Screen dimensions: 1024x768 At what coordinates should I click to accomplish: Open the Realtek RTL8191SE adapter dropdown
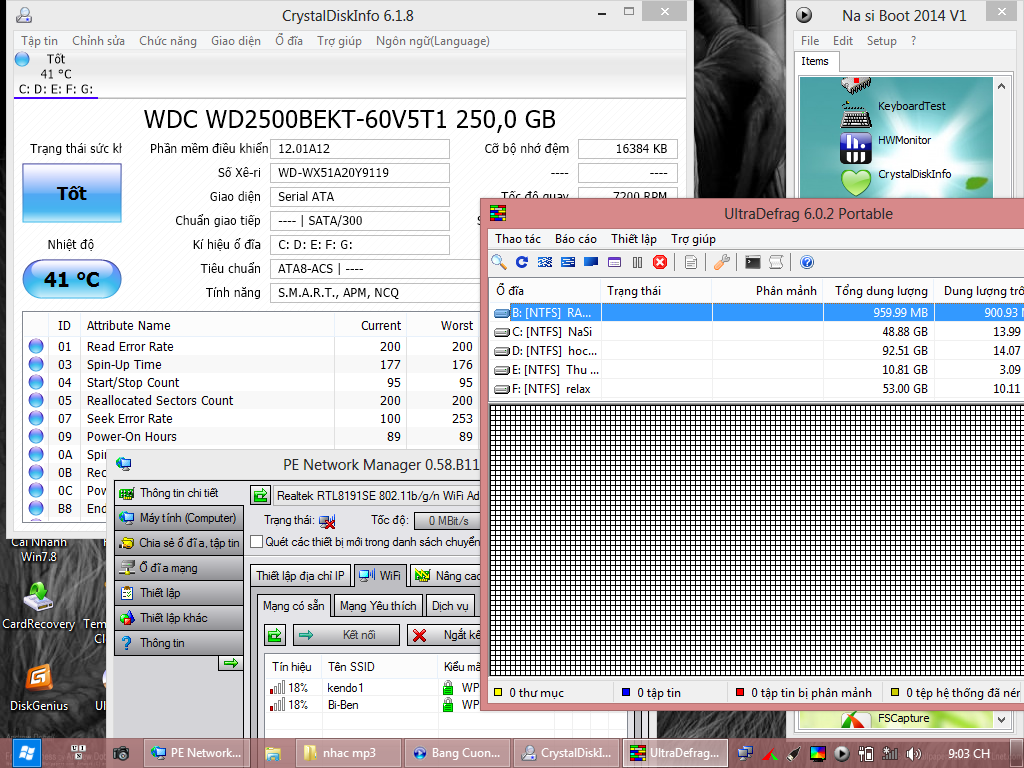377,496
